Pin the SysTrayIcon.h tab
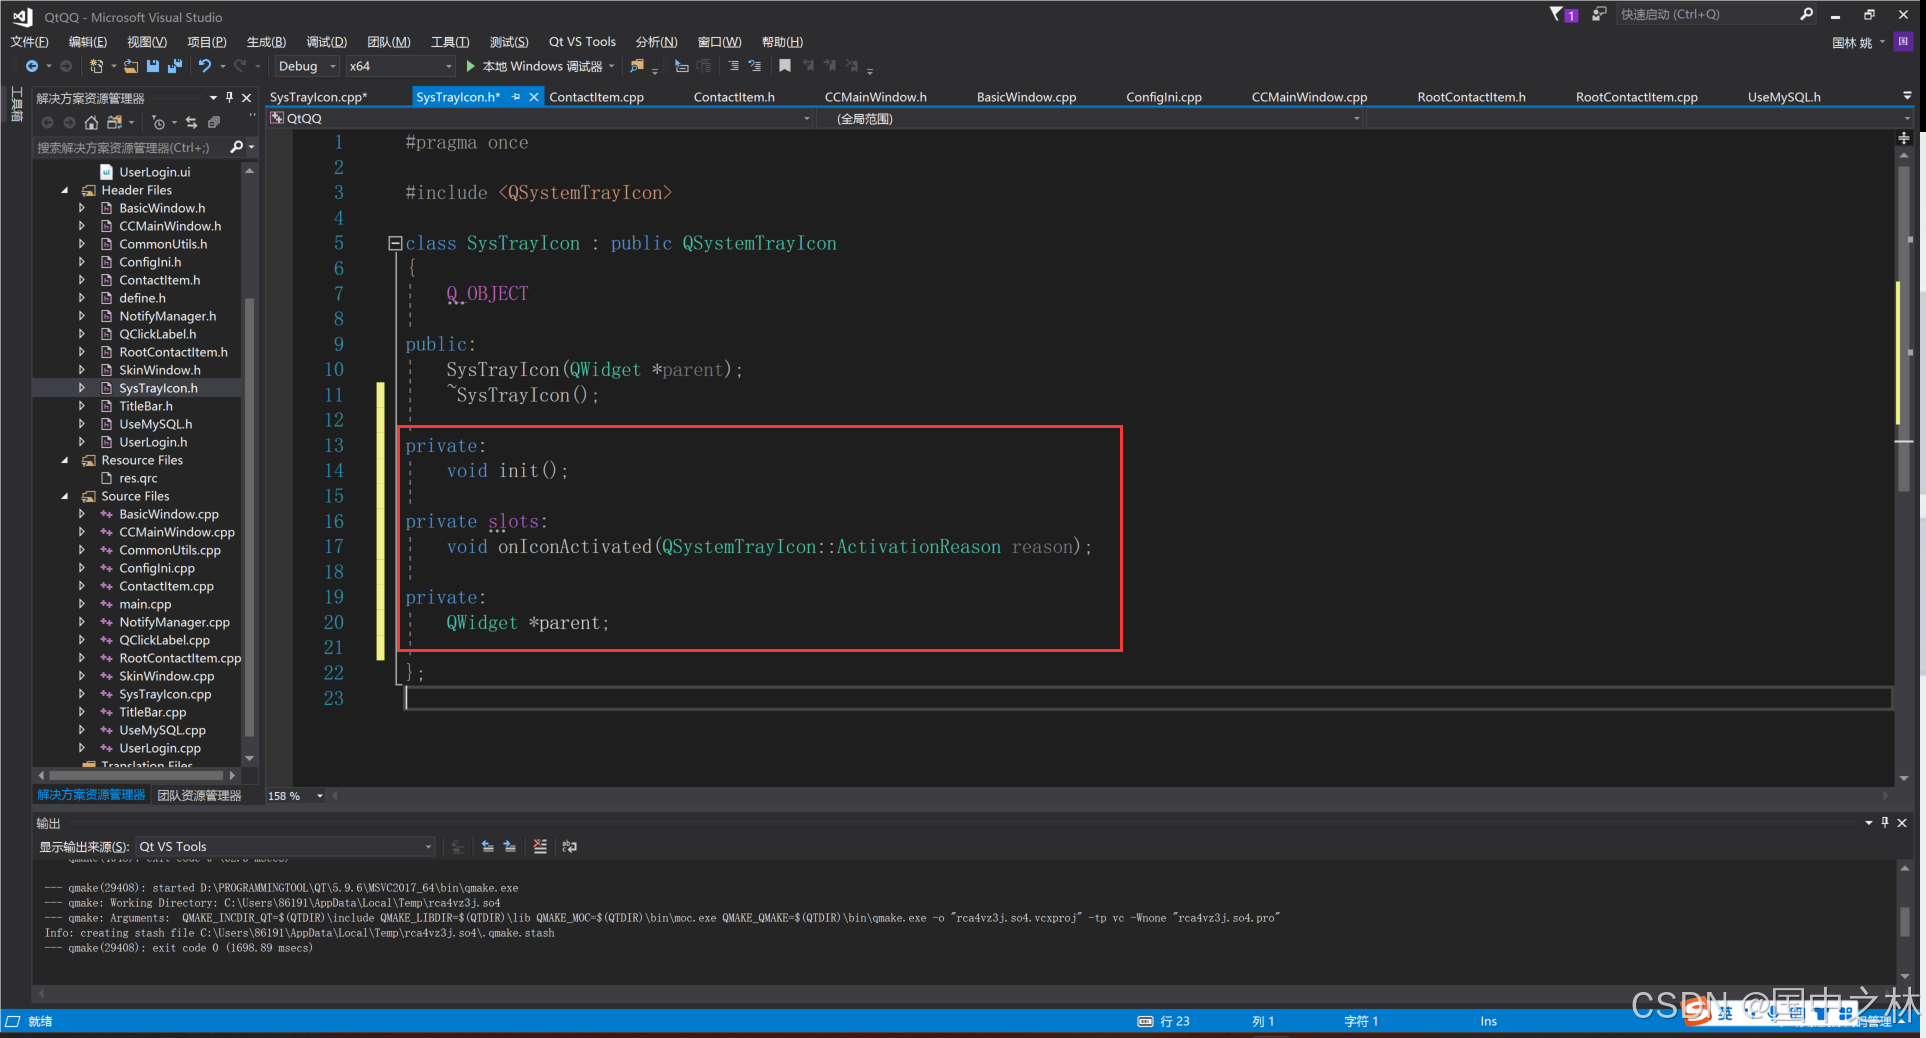1926x1038 pixels. point(516,97)
